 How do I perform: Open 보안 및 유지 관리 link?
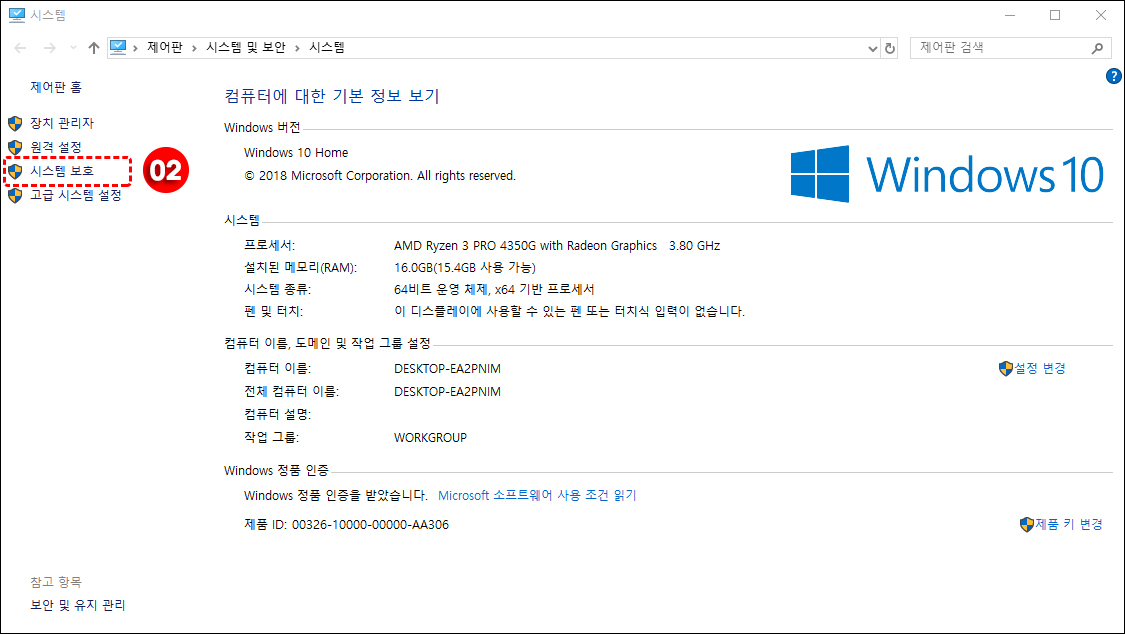pyautogui.click(x=77, y=605)
